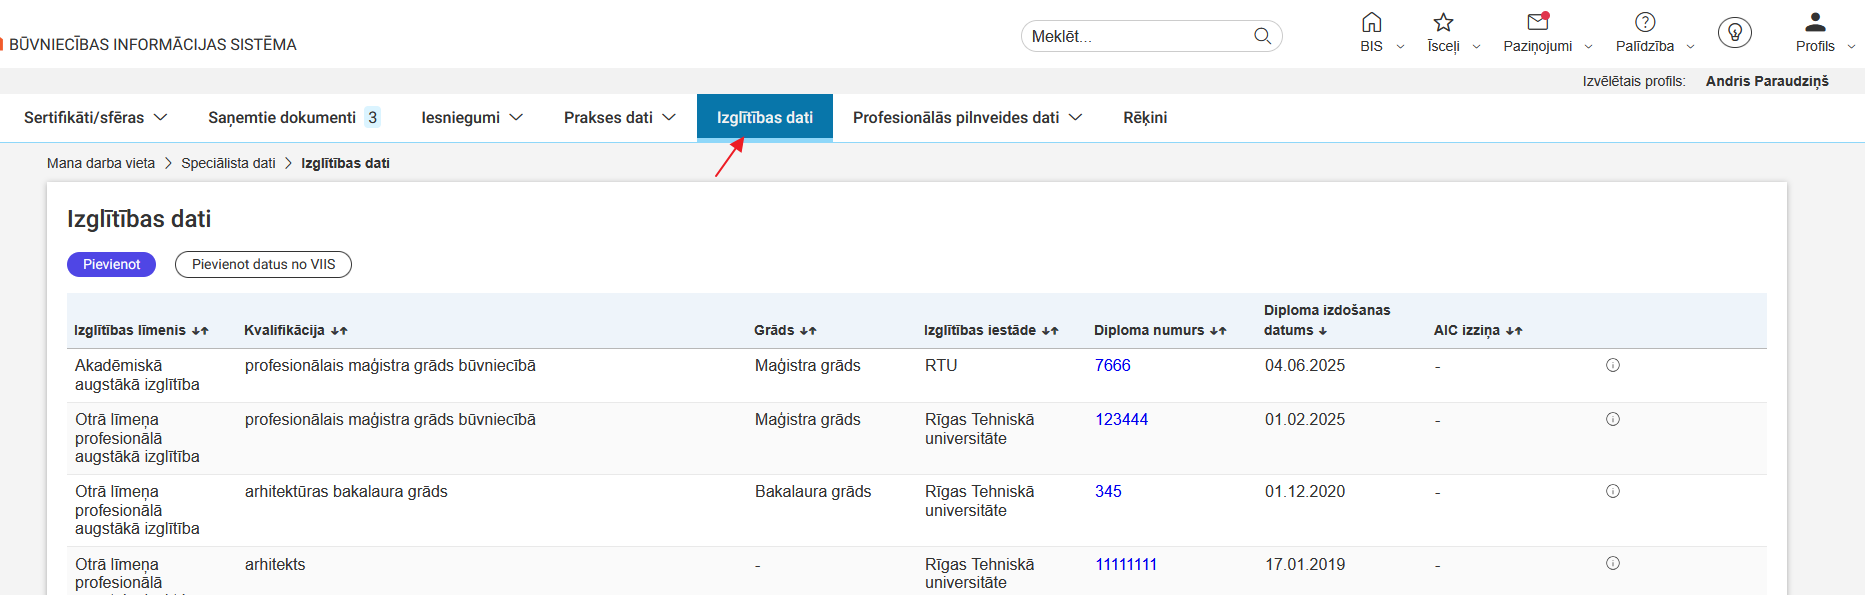1865x595 pixels.
Task: Expand Sertifikāti/sfēras menu
Action: click(x=96, y=118)
